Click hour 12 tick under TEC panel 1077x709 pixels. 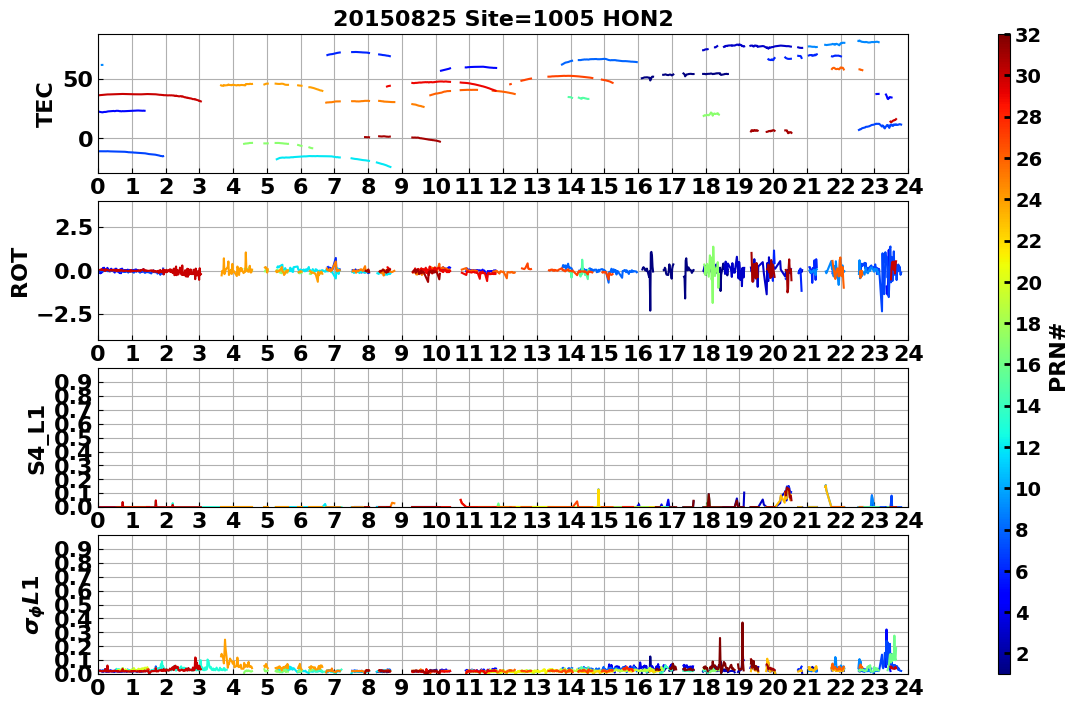503,186
